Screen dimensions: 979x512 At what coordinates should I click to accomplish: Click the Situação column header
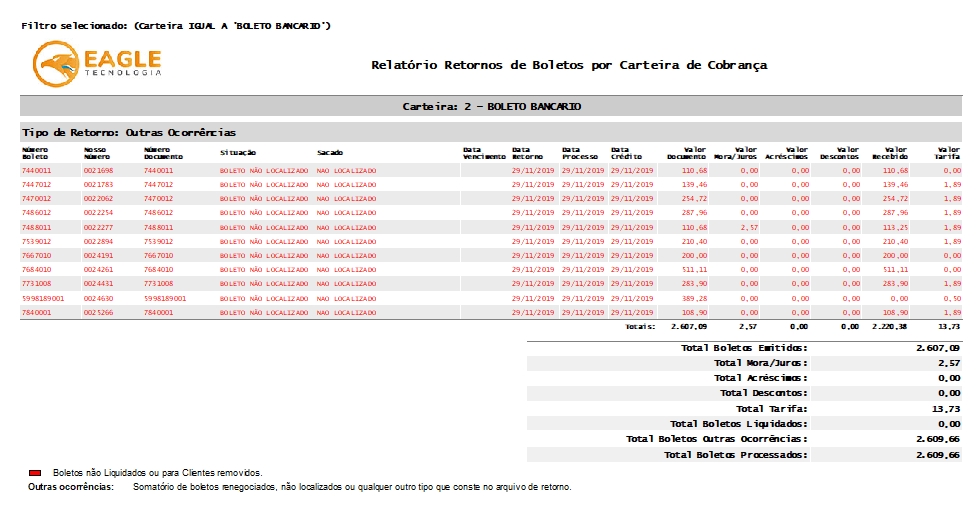(x=239, y=153)
